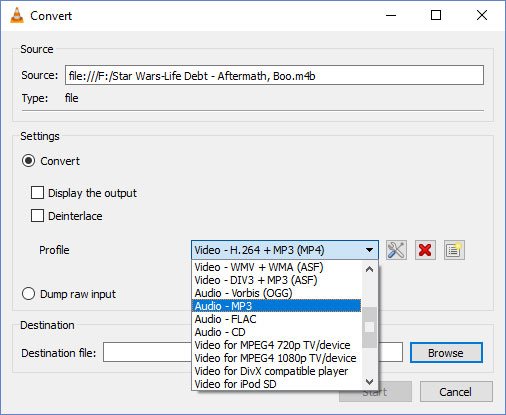
Task: Choose Video - WMV + WMA (ASF) profile
Action: click(x=276, y=267)
